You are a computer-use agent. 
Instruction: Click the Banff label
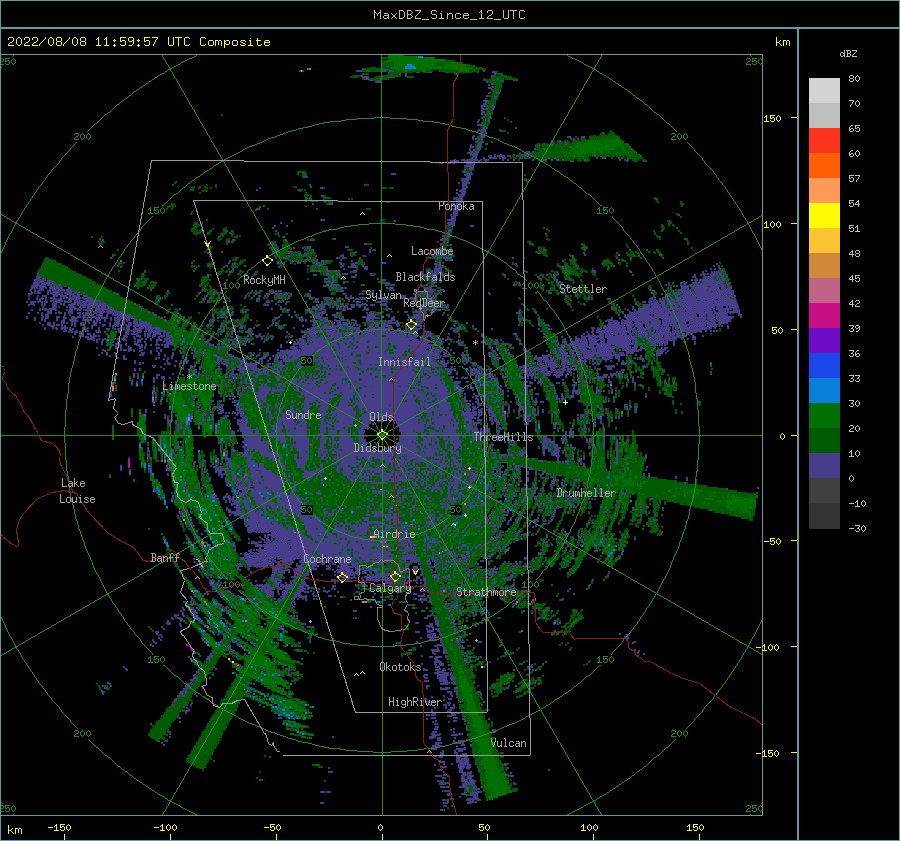click(165, 557)
